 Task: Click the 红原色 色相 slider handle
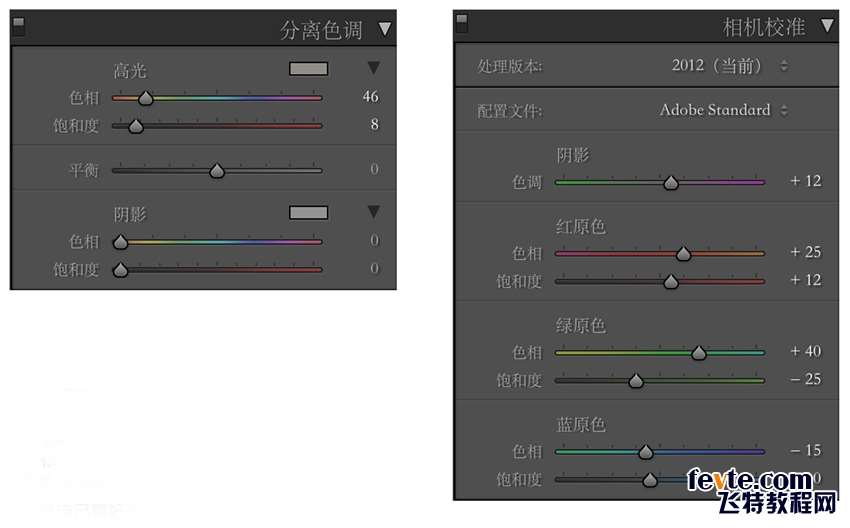click(683, 254)
